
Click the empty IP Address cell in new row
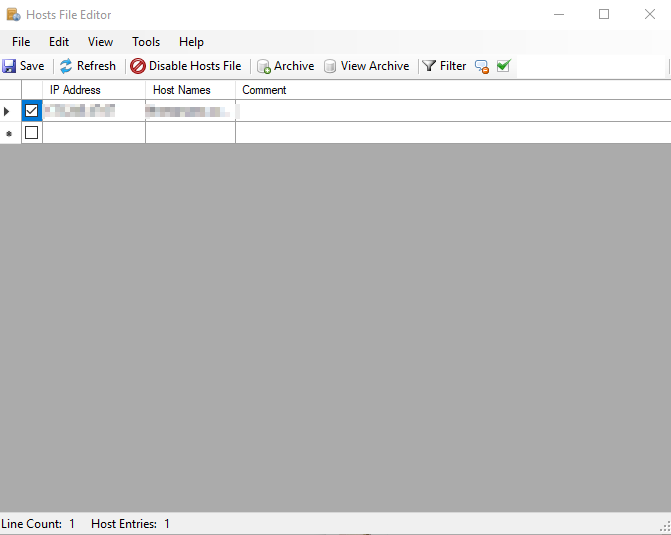pos(93,133)
